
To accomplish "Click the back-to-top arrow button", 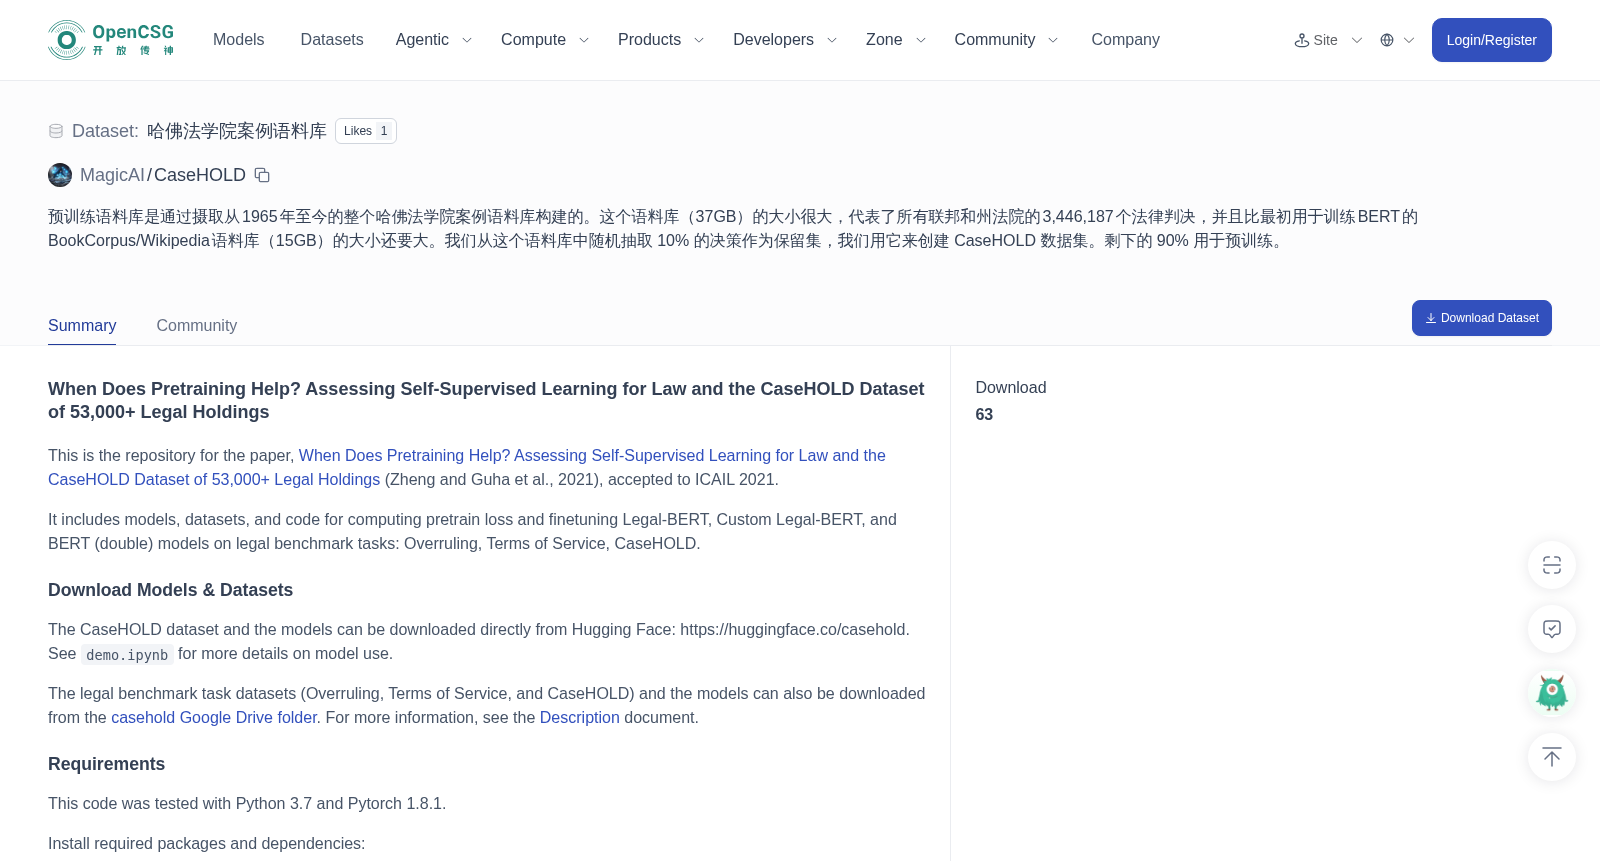I will coord(1552,757).
